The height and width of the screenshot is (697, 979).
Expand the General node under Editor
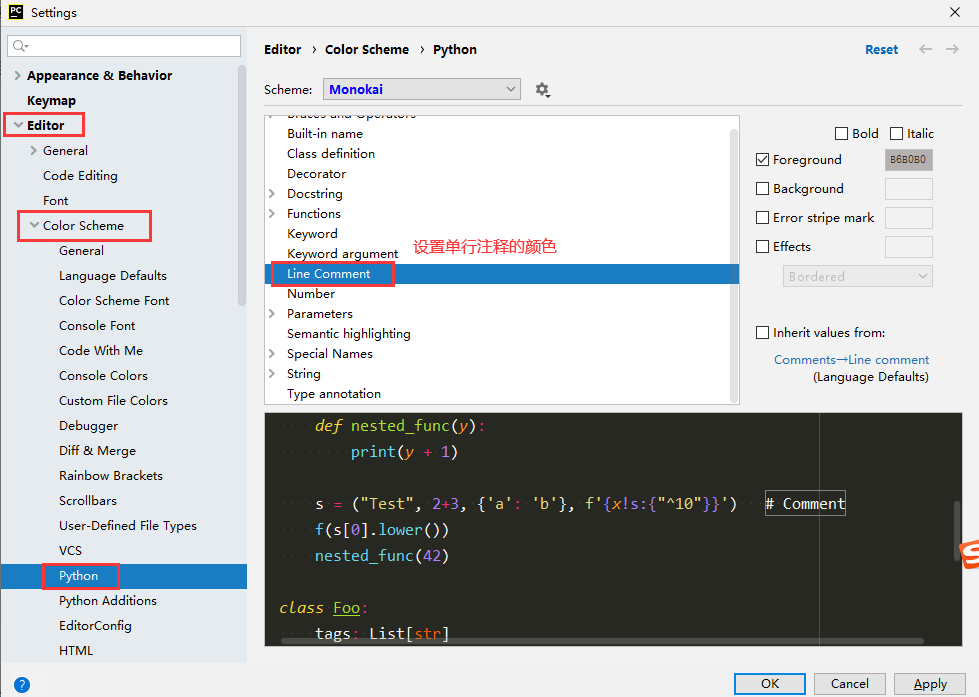pos(34,151)
